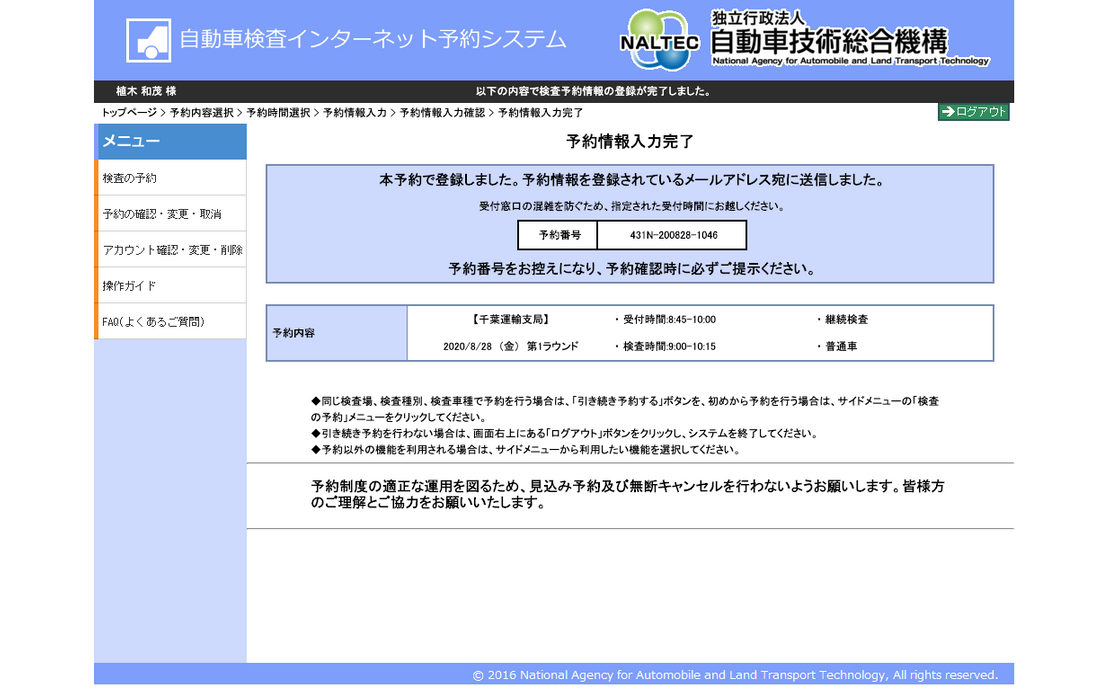Image resolution: width=1100 pixels, height=689 pixels.
Task: Click the 予約時間選択 breadcrumb step
Action: coord(278,113)
